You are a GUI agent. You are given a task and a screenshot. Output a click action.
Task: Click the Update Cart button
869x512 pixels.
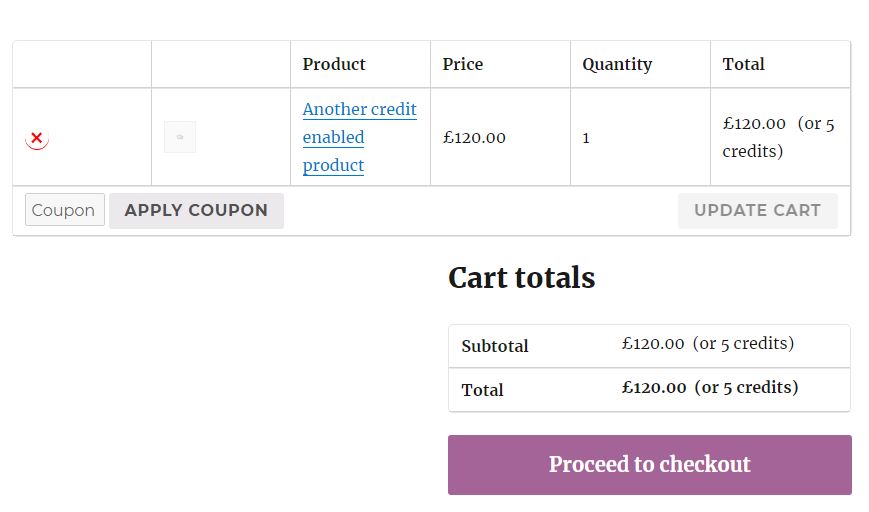tap(757, 210)
